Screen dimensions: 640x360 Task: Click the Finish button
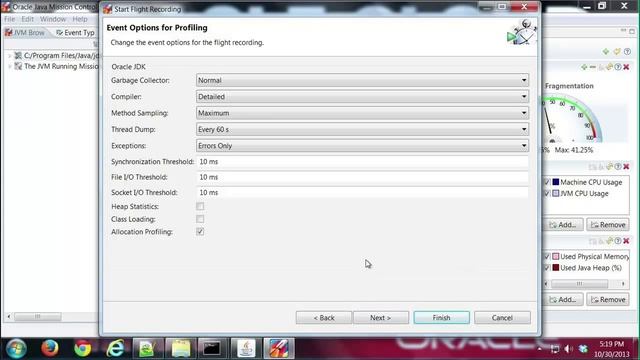coord(442,318)
